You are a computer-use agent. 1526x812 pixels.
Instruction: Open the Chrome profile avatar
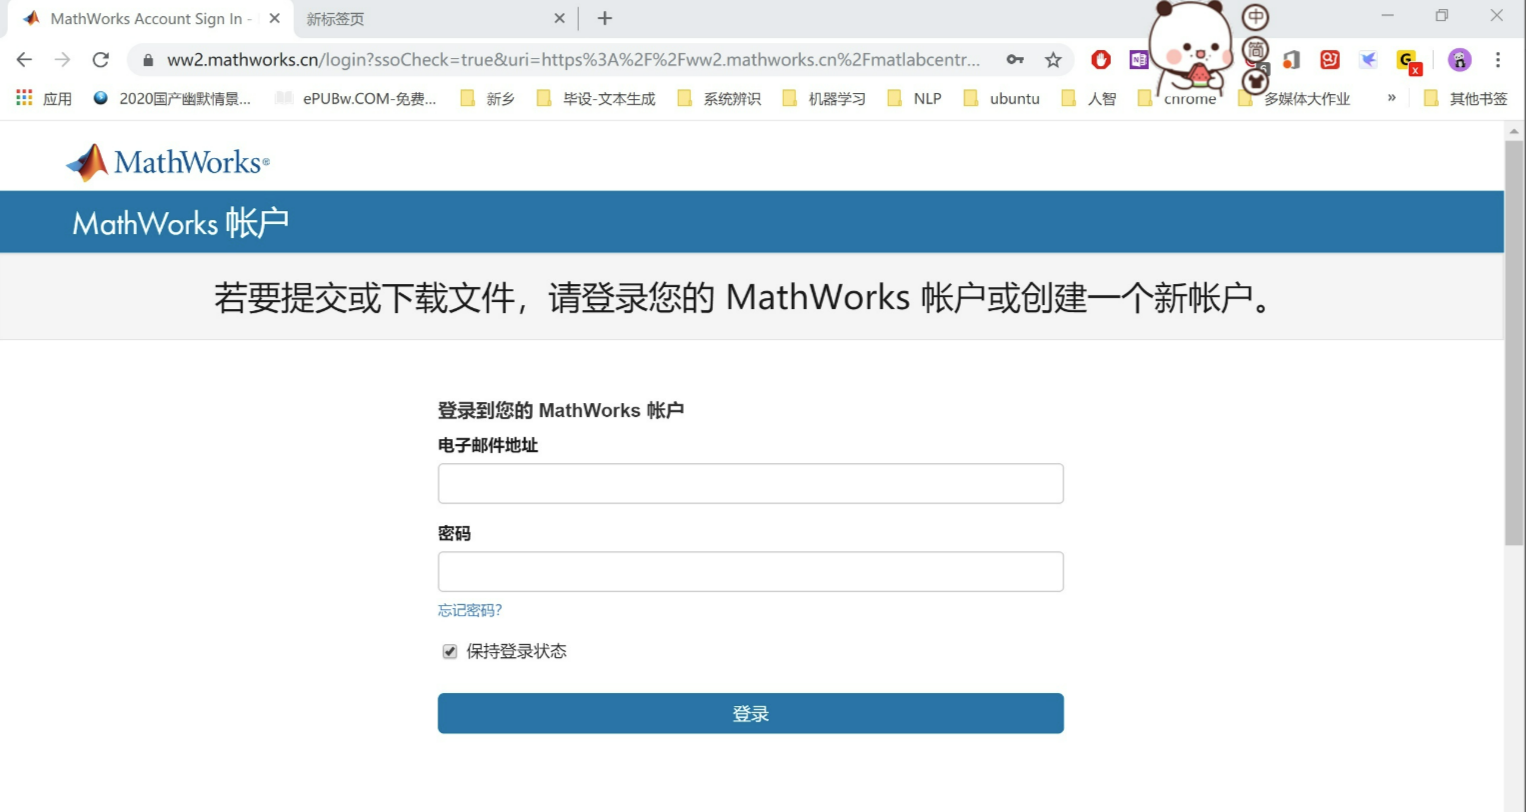(1460, 60)
